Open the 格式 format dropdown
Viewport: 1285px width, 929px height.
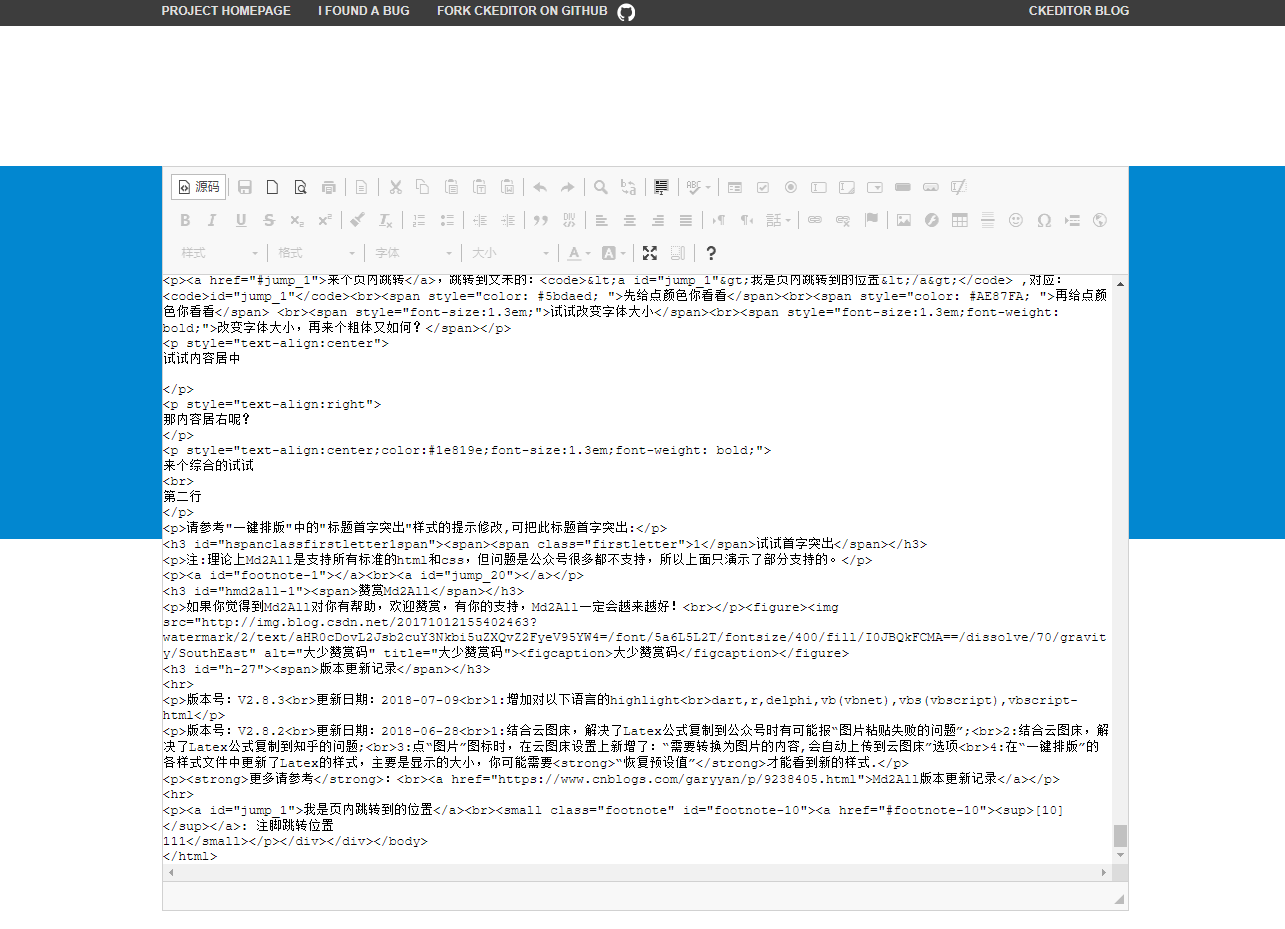[315, 253]
